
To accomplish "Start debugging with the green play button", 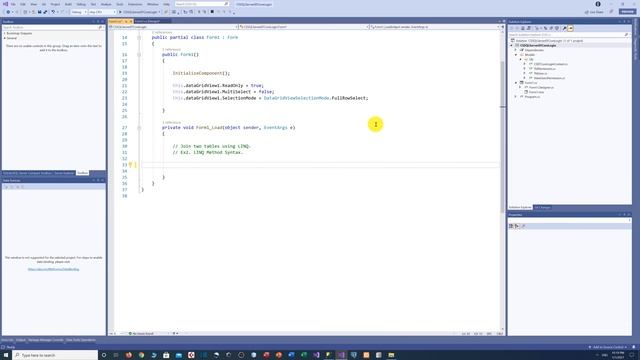I will [120, 12].
